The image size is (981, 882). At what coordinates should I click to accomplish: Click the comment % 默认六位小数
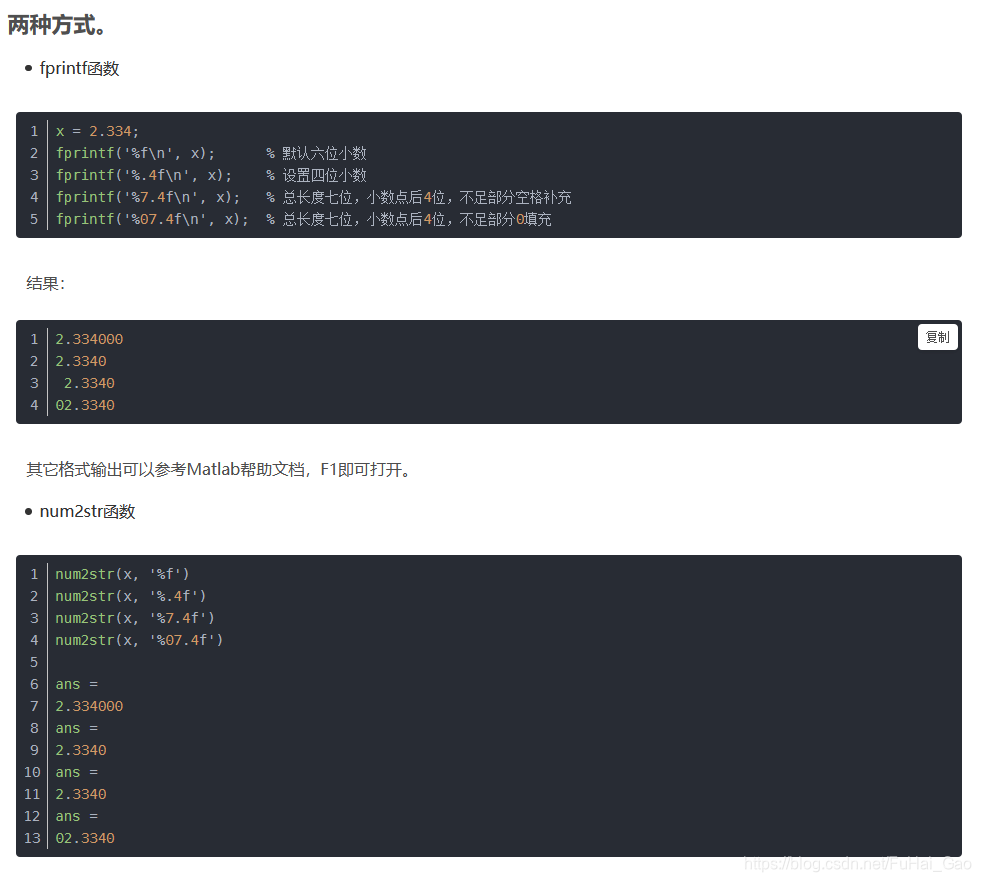pos(316,153)
